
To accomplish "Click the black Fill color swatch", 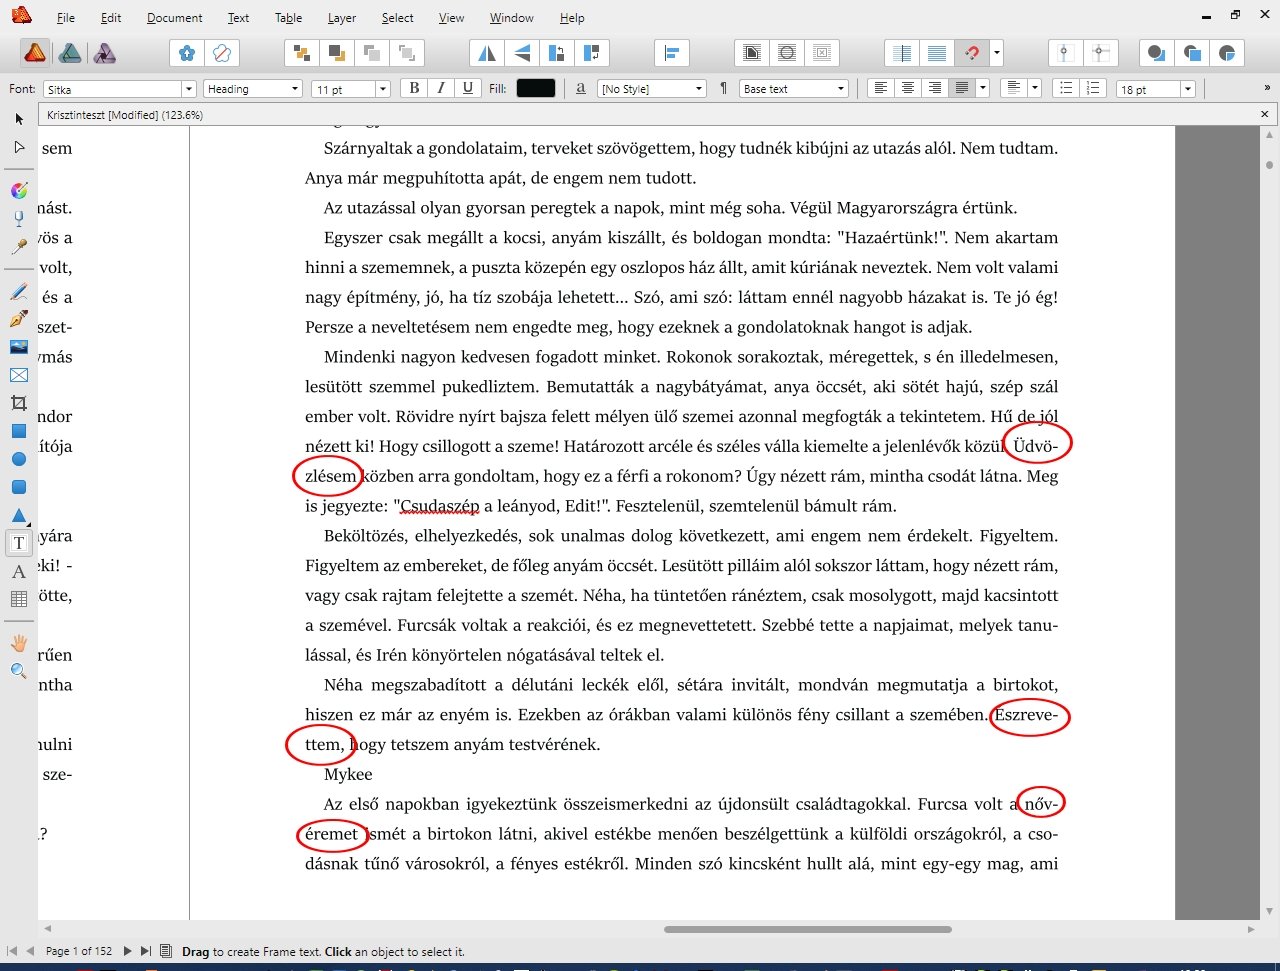I will coord(535,88).
